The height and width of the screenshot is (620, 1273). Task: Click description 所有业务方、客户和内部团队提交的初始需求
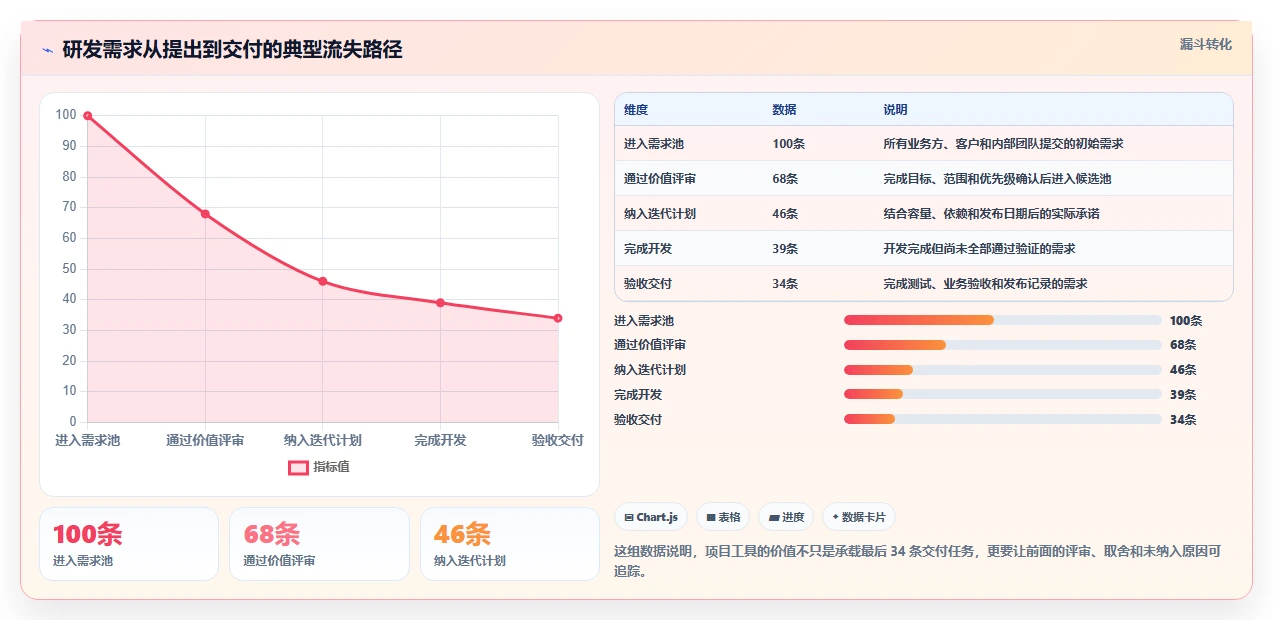point(1003,144)
